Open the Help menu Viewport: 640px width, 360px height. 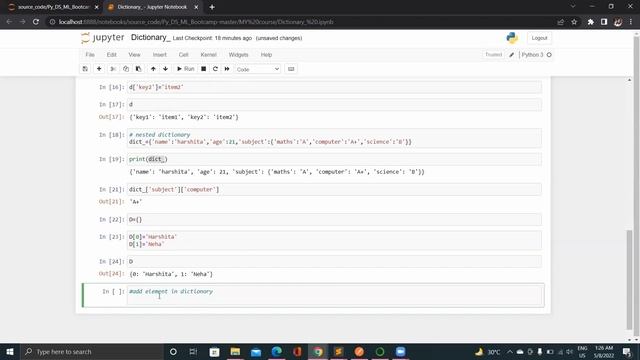click(266, 55)
